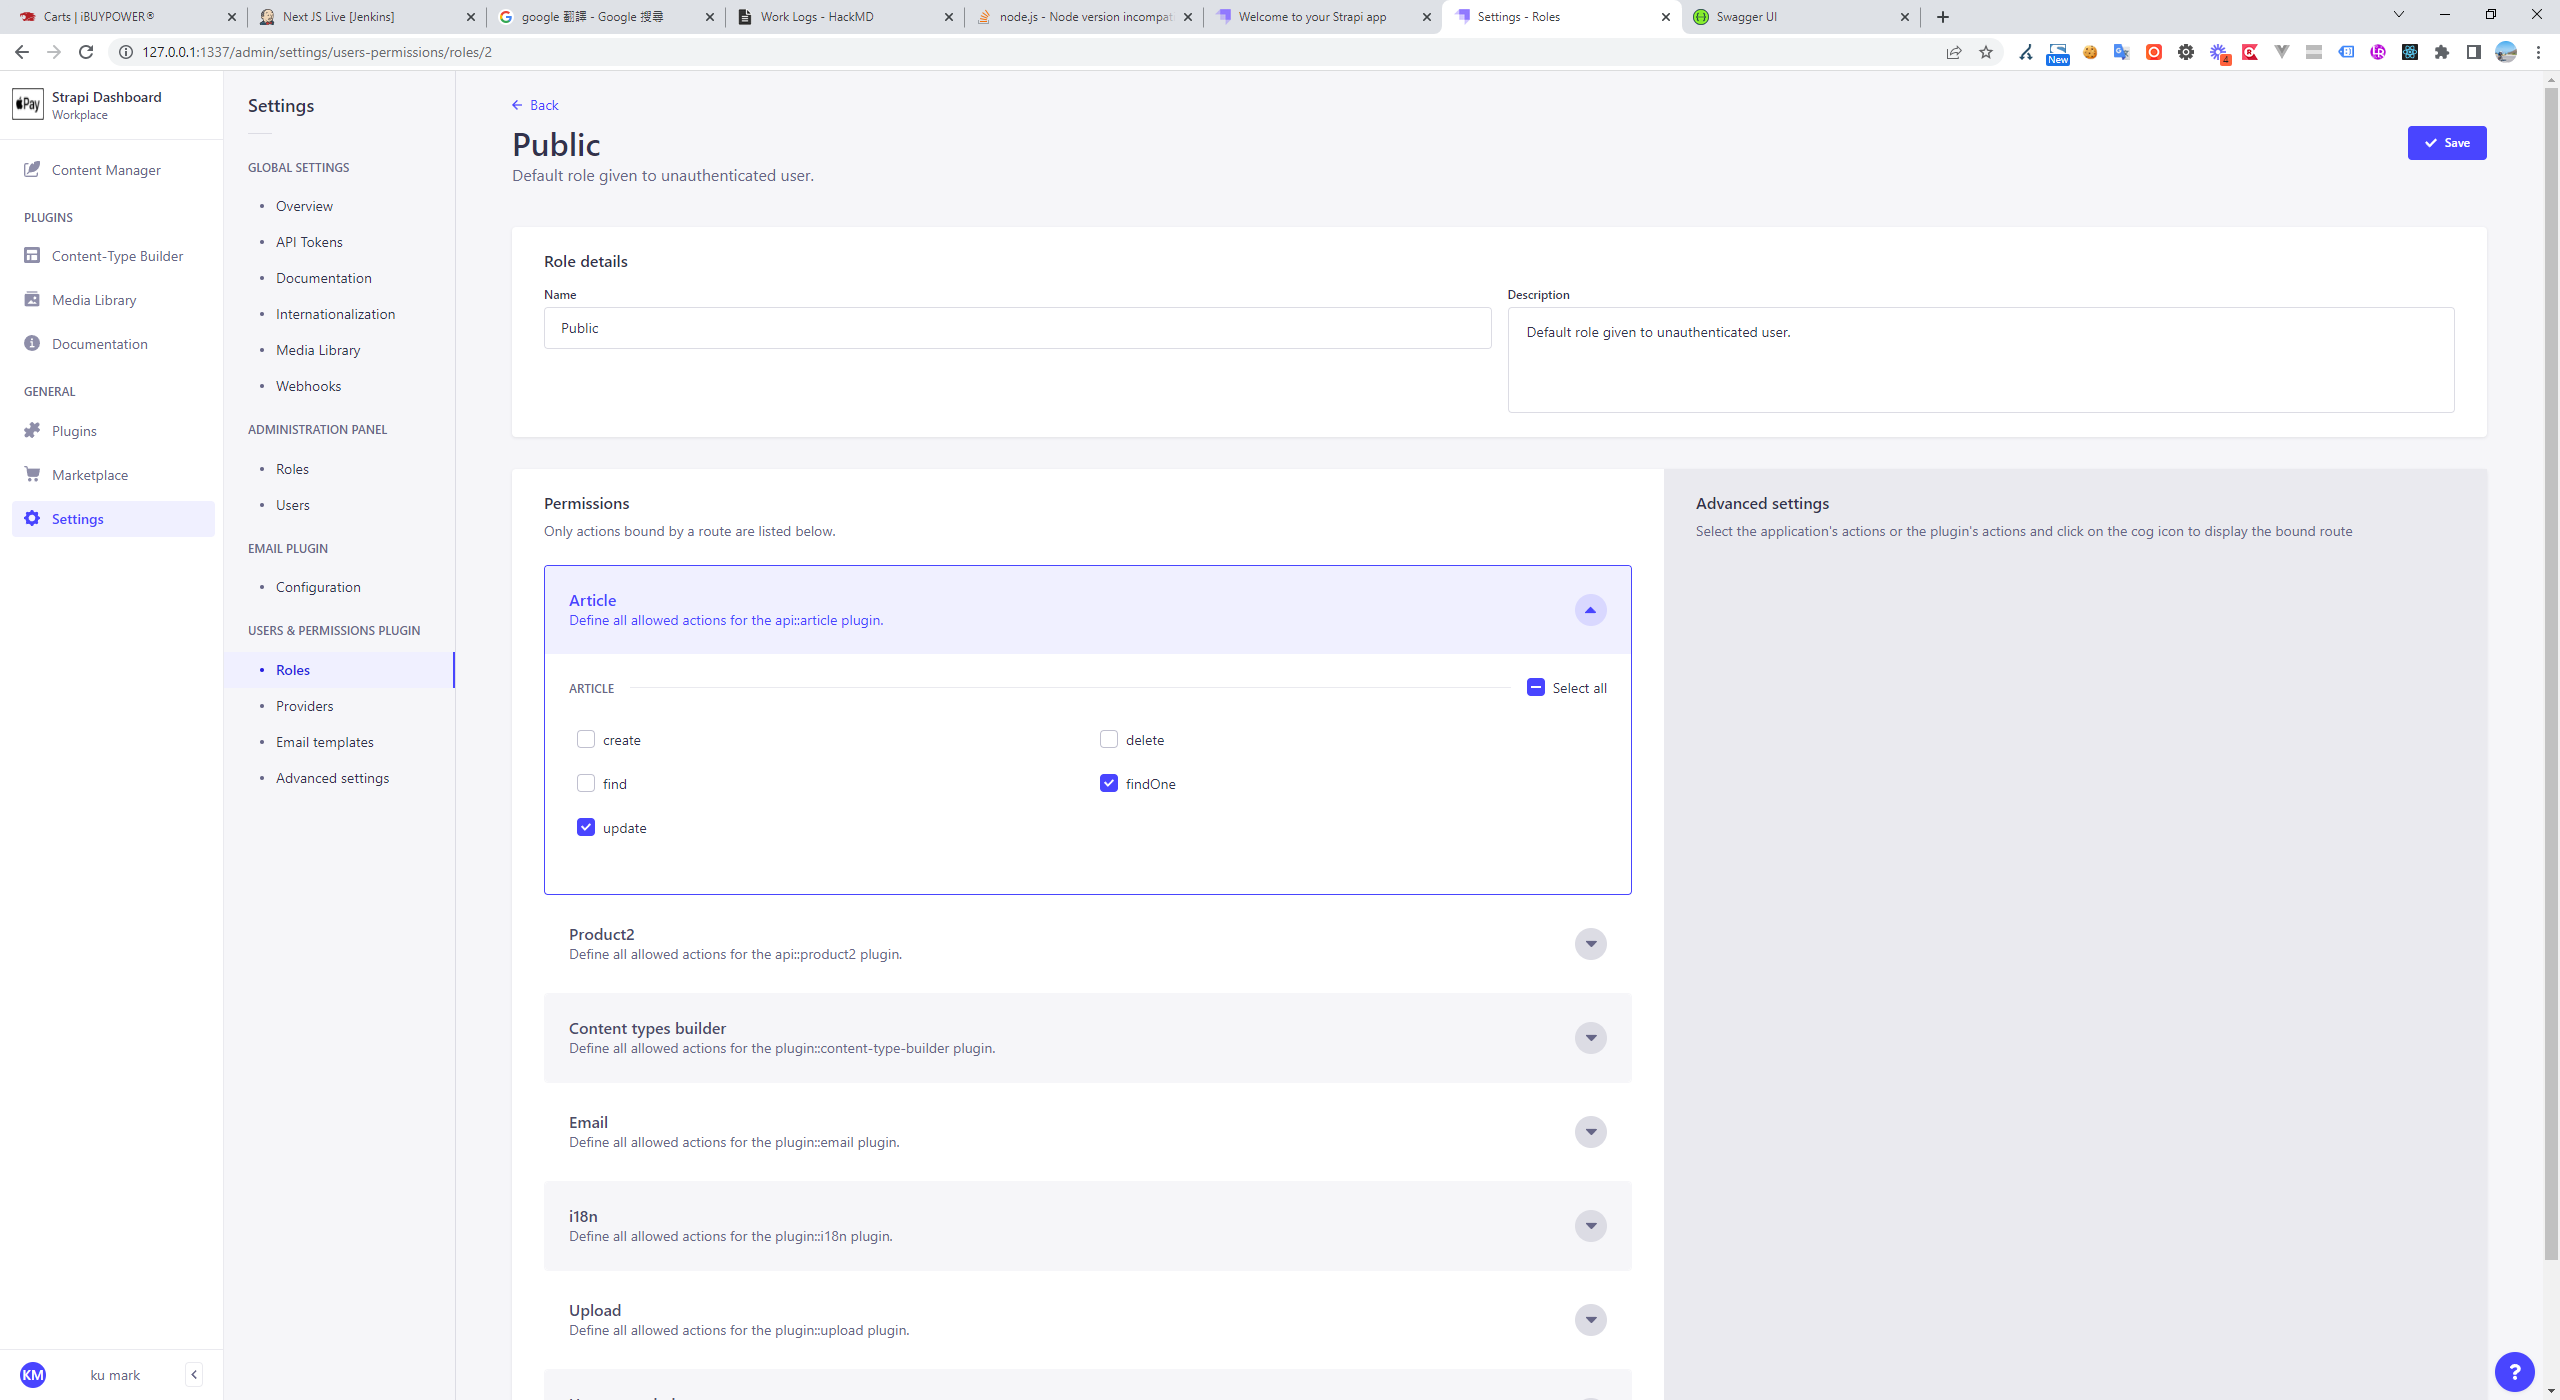The image size is (2560, 1400).
Task: Toggle the Select all article checkbox
Action: point(1536,687)
